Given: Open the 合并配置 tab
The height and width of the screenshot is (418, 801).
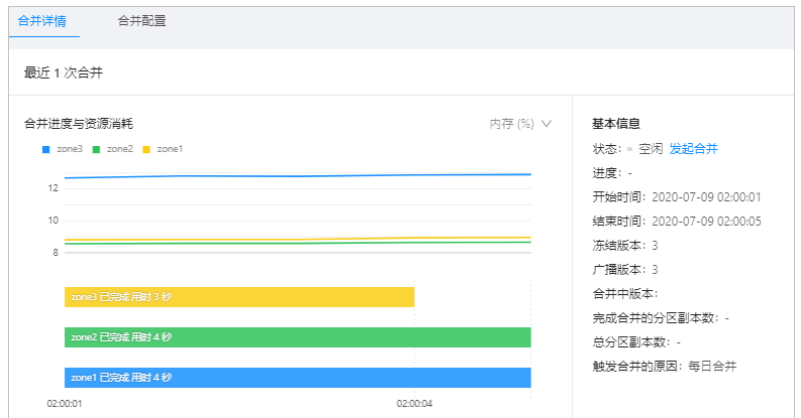Looking at the screenshot, I should point(141,19).
